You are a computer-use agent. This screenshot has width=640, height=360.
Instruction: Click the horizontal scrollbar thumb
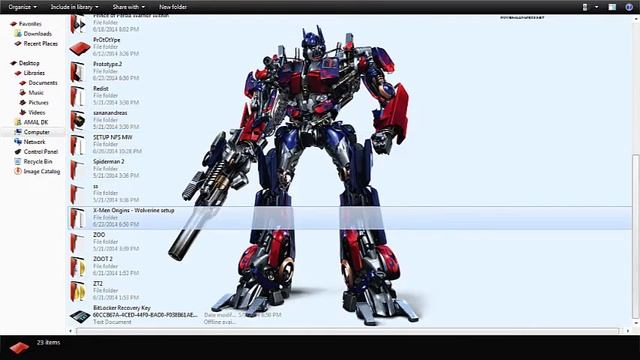pyautogui.click(x=347, y=331)
